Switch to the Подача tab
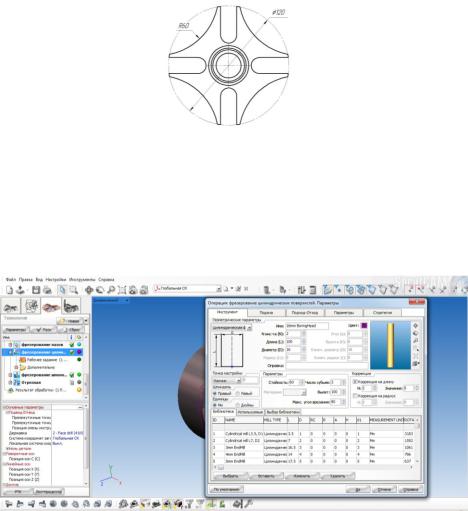This screenshot has height=511, width=468. pyautogui.click(x=266, y=313)
